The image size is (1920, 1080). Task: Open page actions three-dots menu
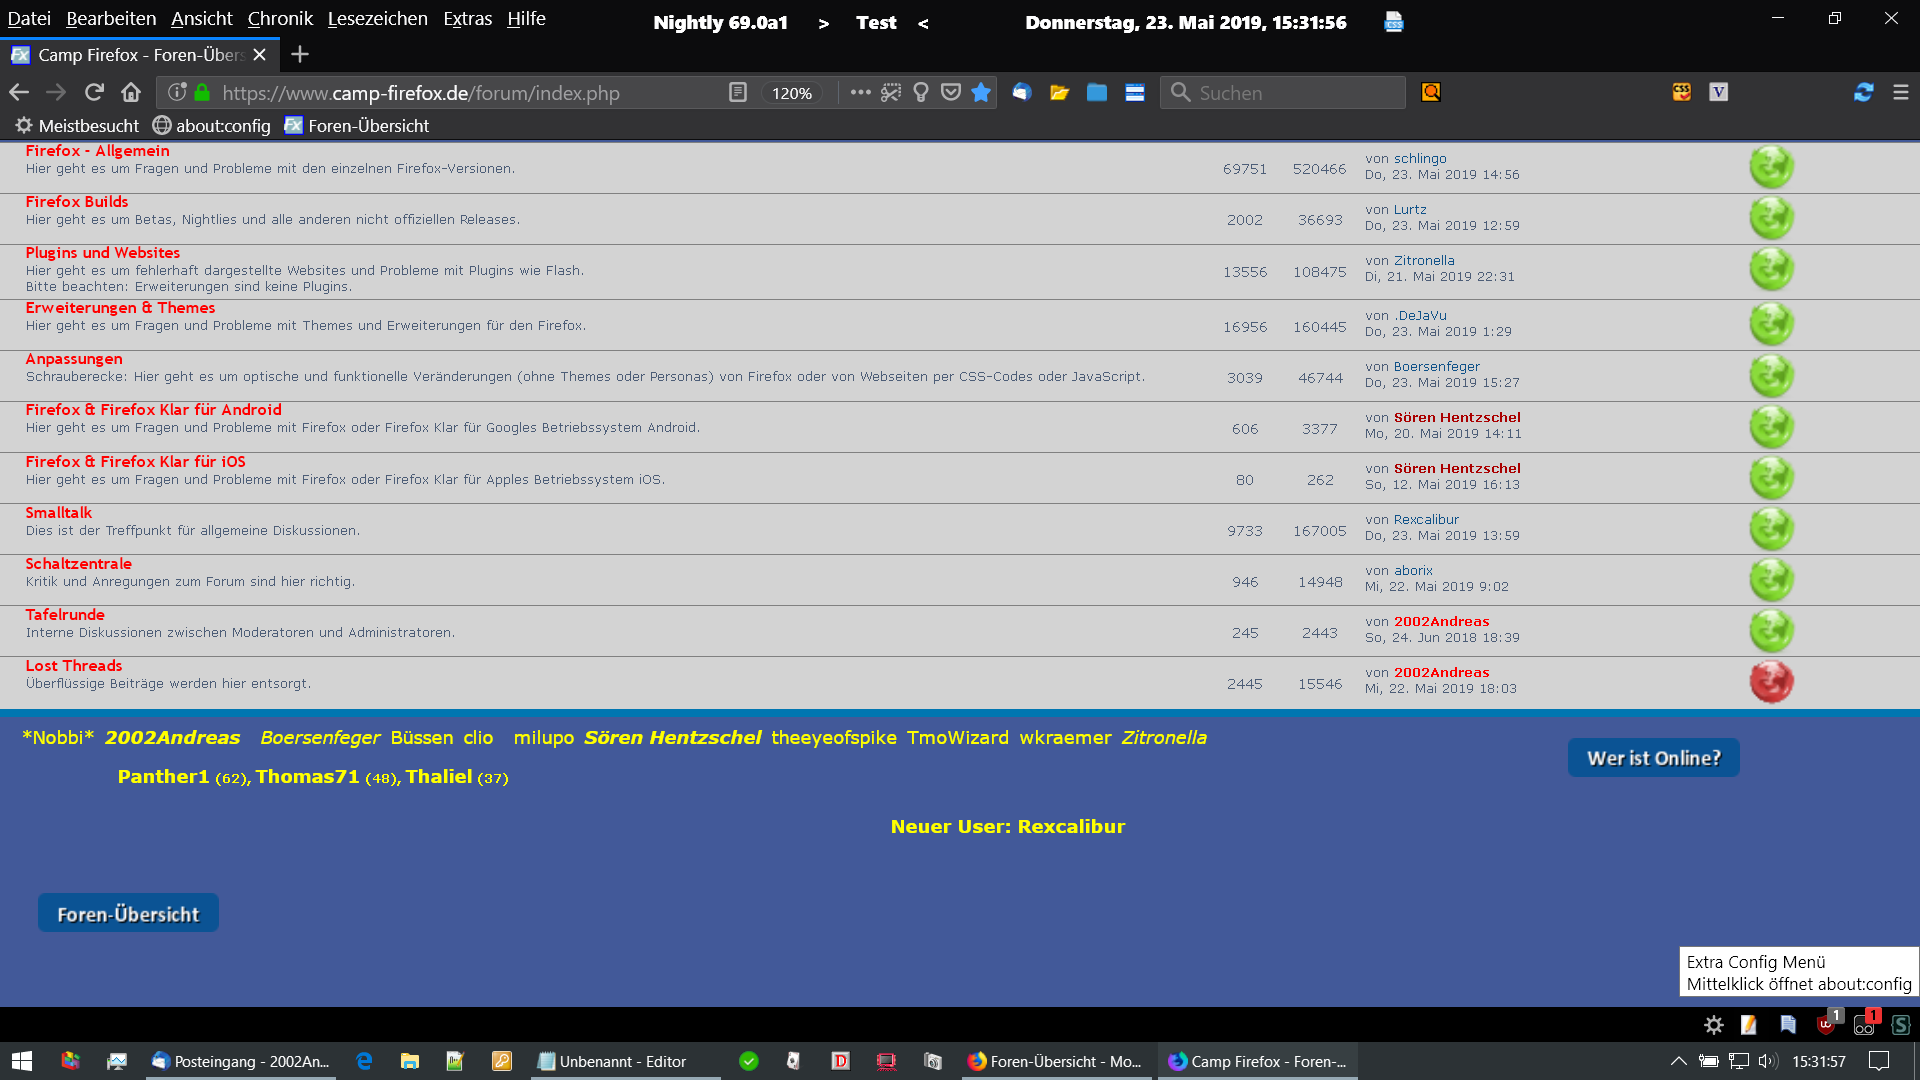(860, 93)
